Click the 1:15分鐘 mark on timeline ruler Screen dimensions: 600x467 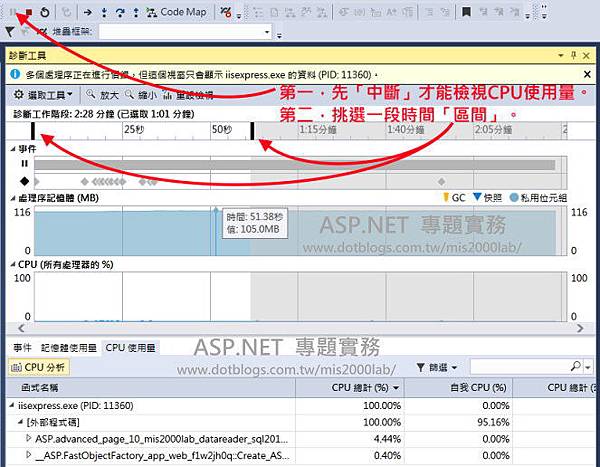point(318,129)
